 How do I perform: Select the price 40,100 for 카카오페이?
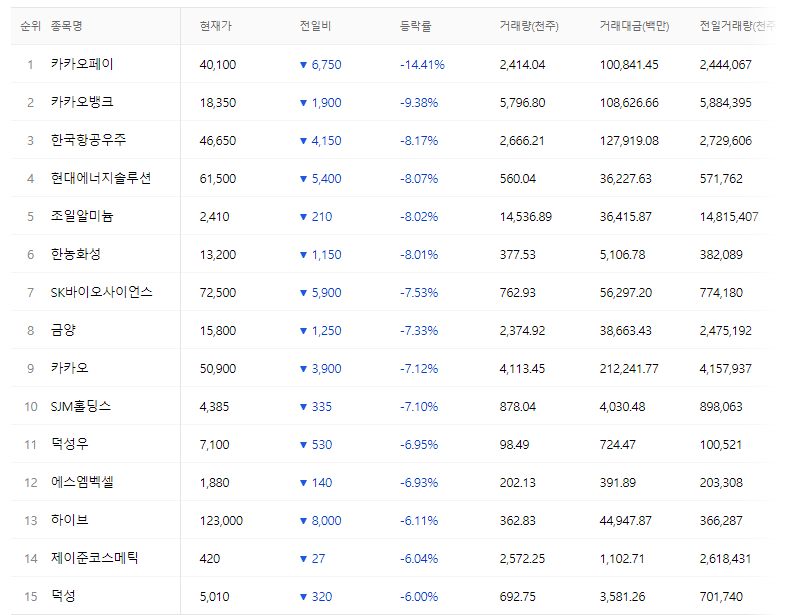tap(218, 65)
